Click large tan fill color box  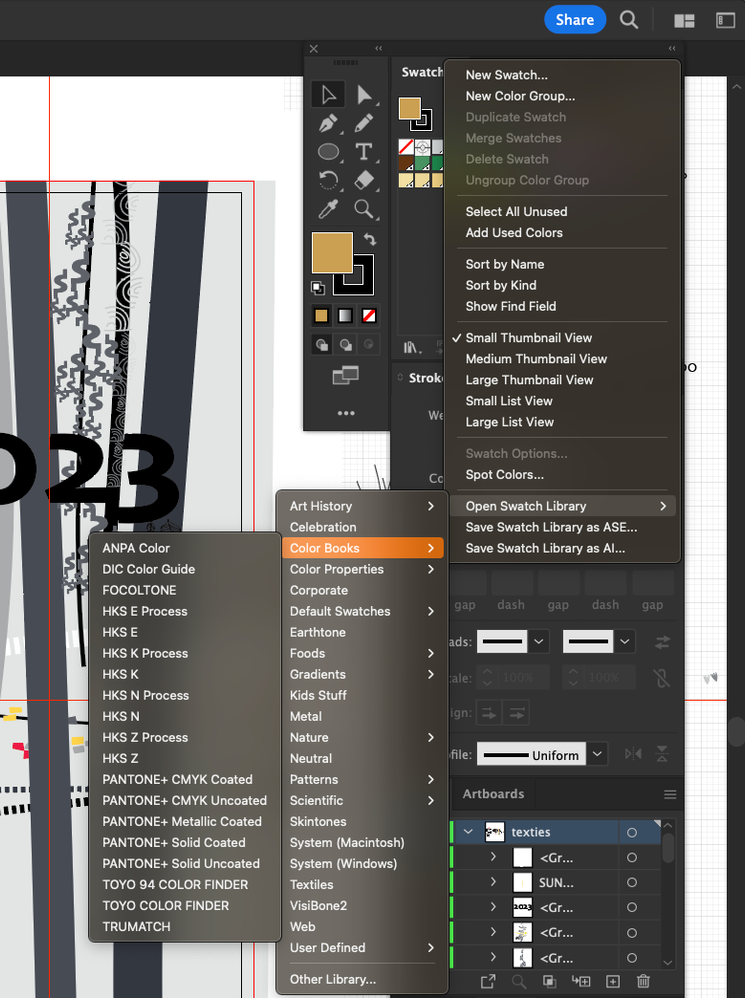coord(331,253)
